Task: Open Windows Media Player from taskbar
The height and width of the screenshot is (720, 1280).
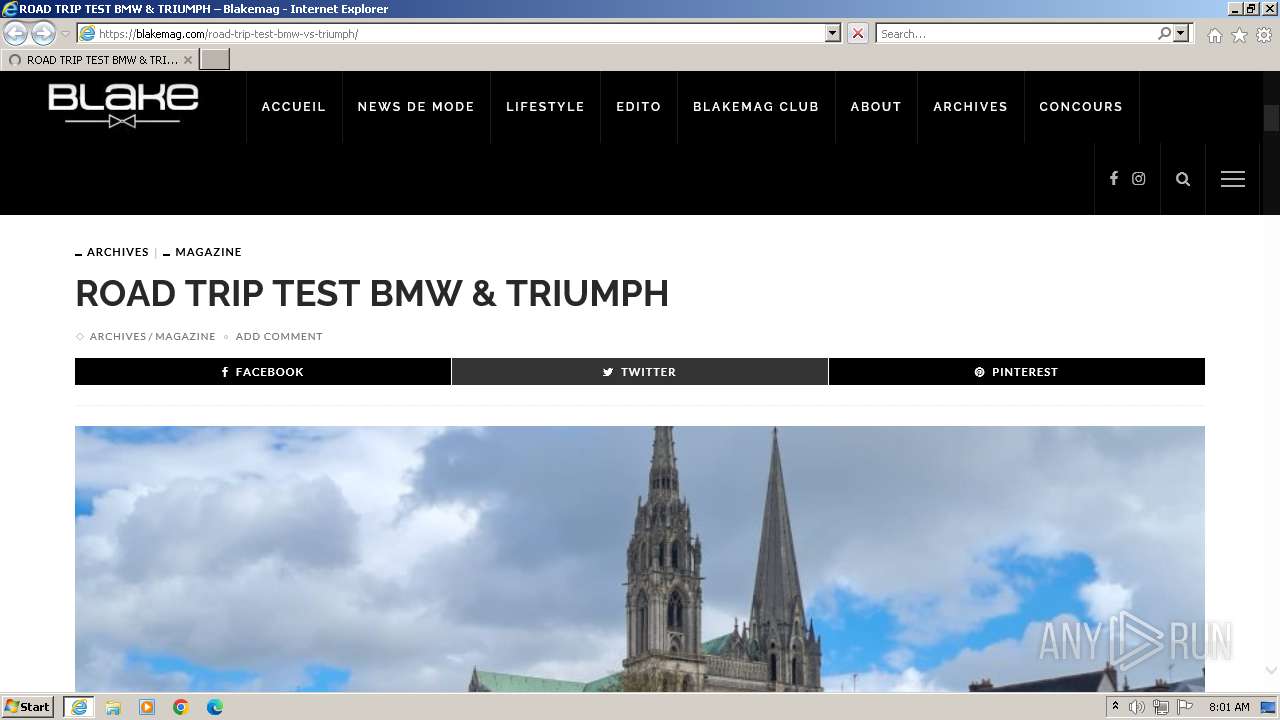Action: tap(147, 707)
